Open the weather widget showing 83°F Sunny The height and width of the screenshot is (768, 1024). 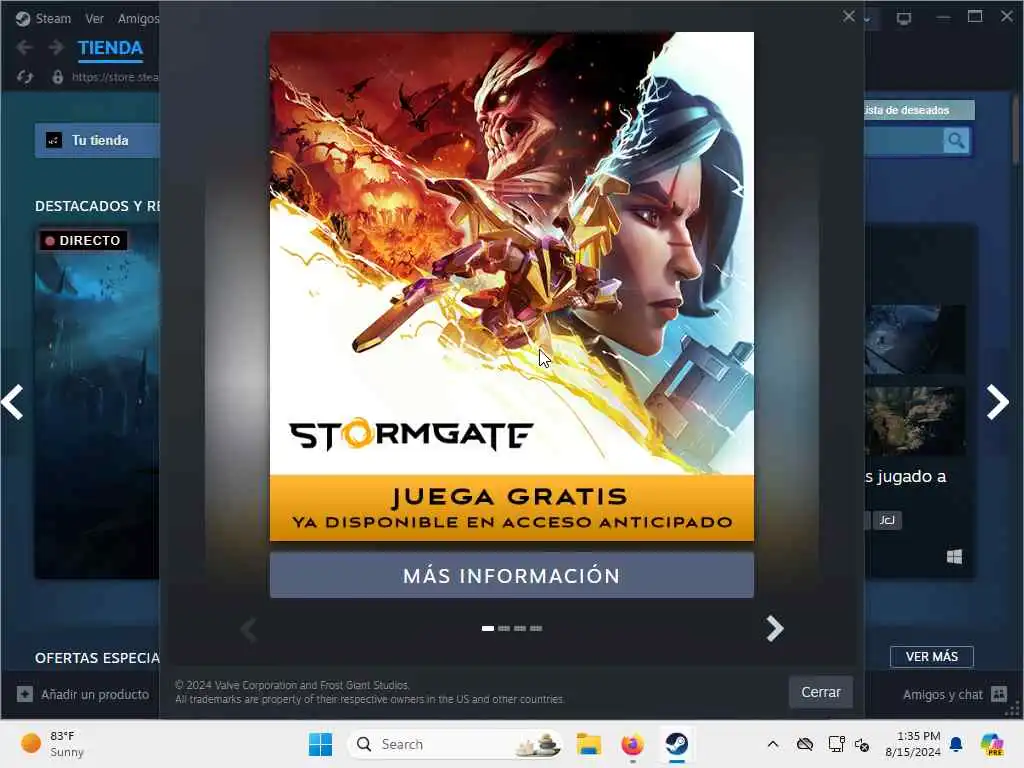tap(53, 744)
